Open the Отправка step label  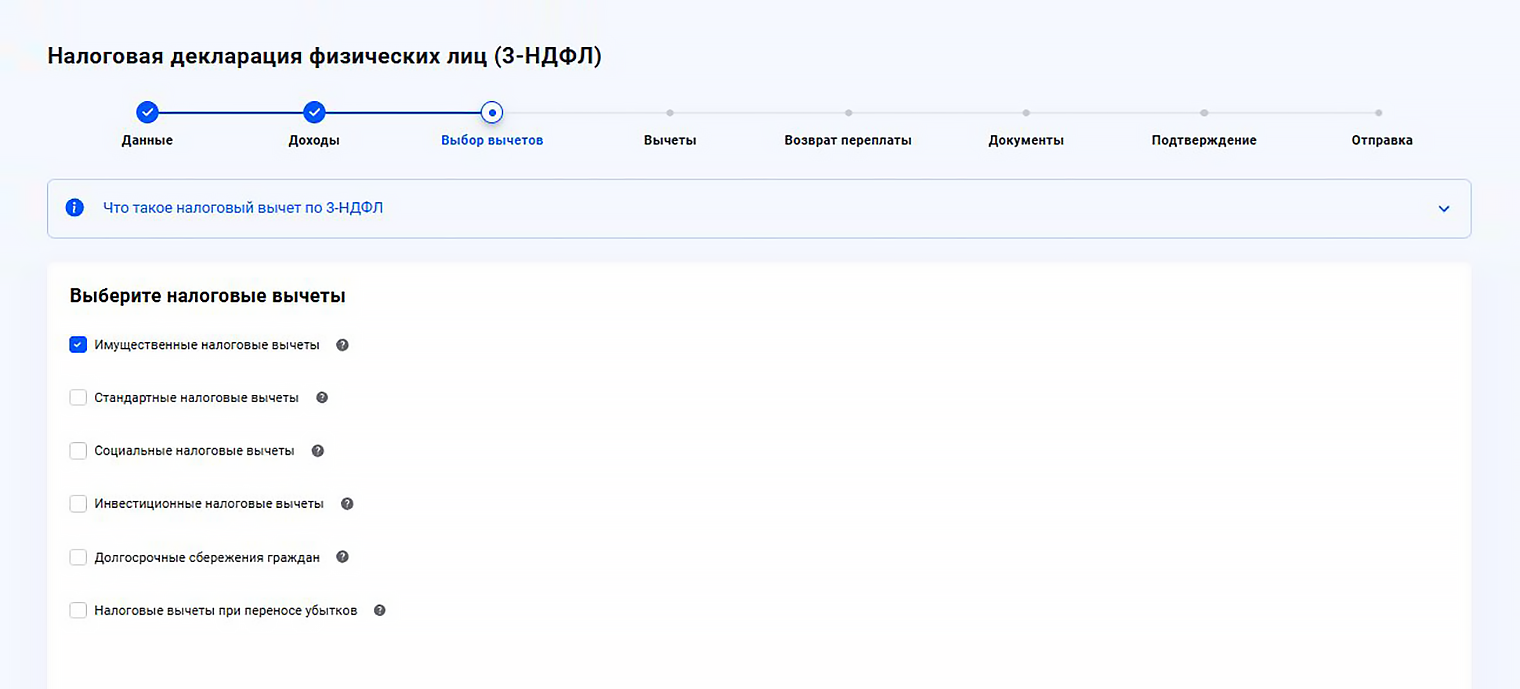click(1382, 140)
